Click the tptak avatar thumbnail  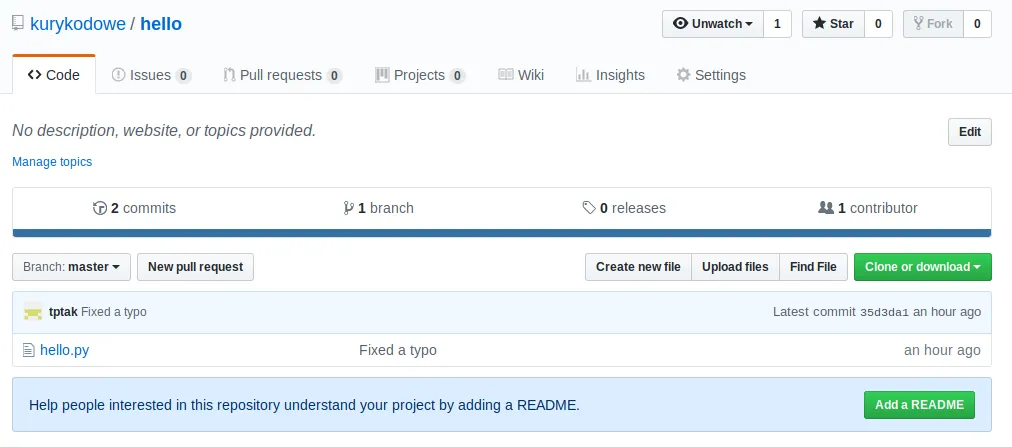tap(33, 312)
